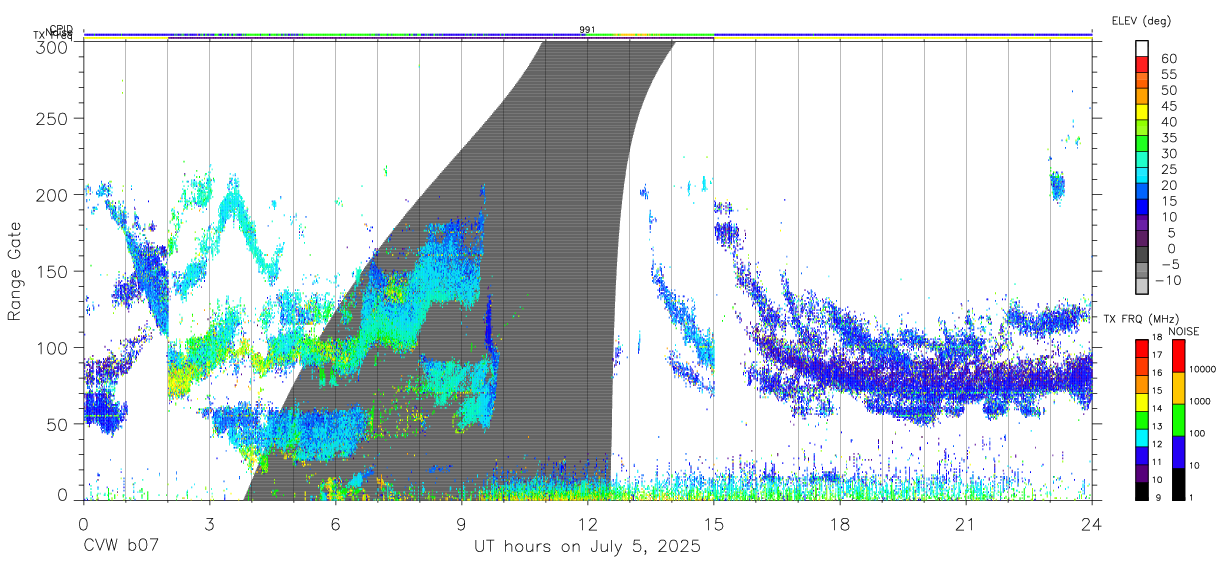Screen dimensions: 1228x567
Task: Click the "10000" label on the noise scale
Action: tap(1201, 369)
